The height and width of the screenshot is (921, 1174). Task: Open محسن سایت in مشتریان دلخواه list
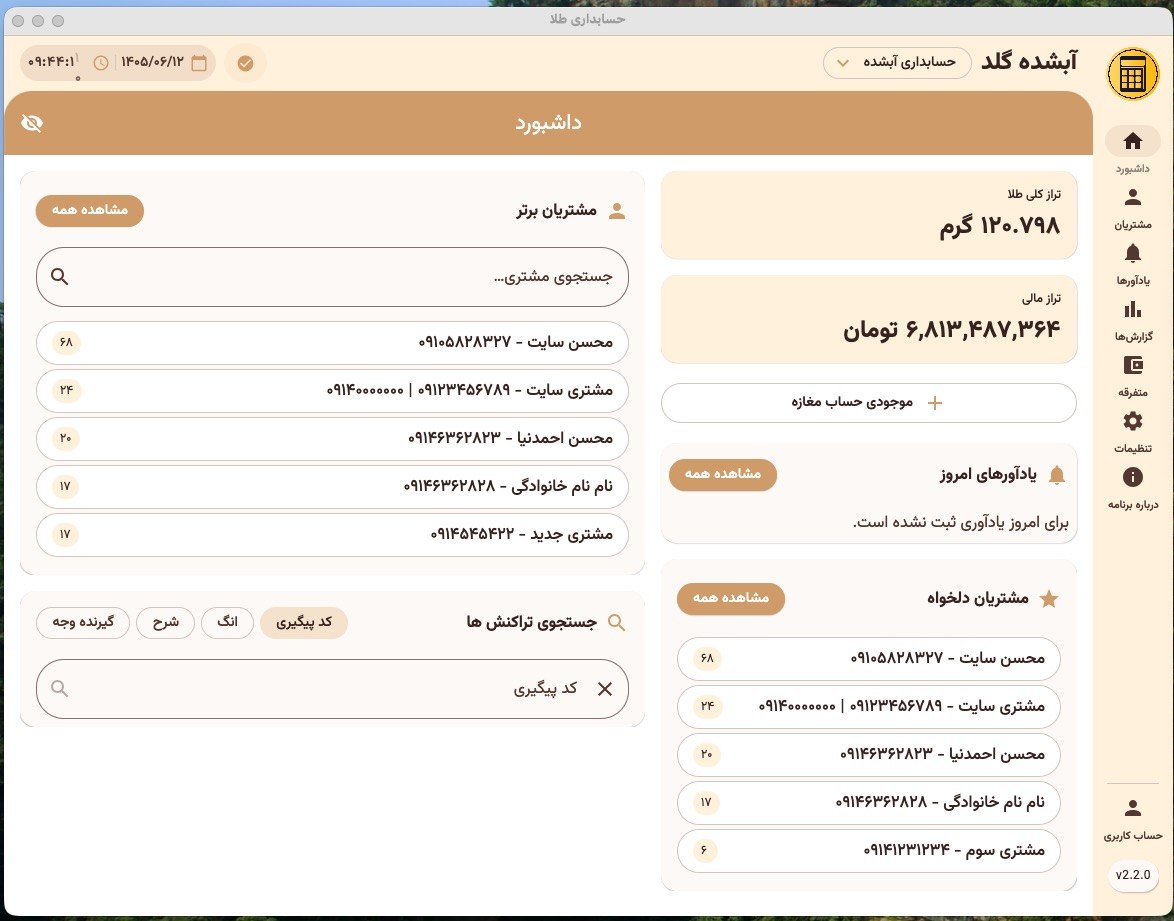click(x=869, y=659)
